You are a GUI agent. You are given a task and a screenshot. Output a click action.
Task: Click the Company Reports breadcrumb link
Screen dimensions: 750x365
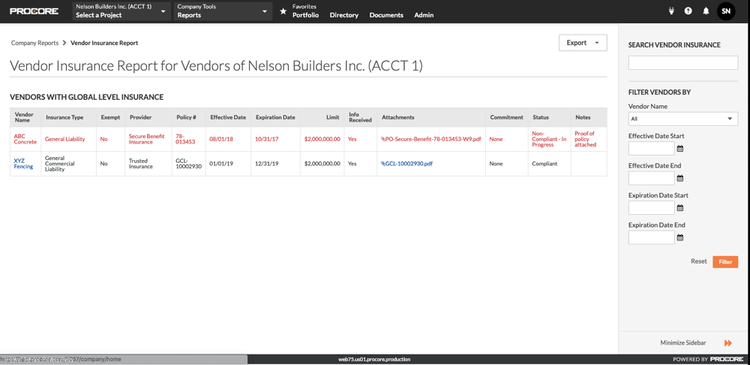coord(34,43)
